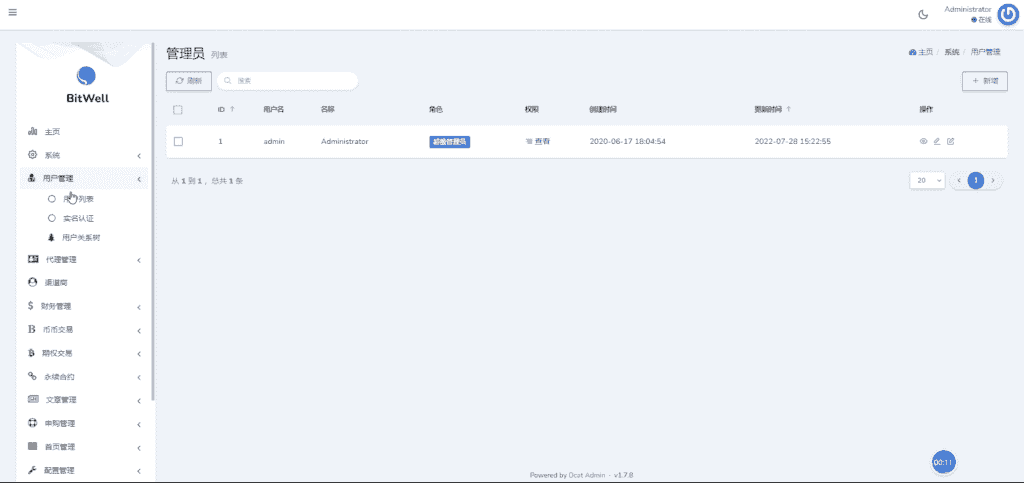Tick the select-all header checkbox
The image size is (1024, 483).
(x=178, y=110)
